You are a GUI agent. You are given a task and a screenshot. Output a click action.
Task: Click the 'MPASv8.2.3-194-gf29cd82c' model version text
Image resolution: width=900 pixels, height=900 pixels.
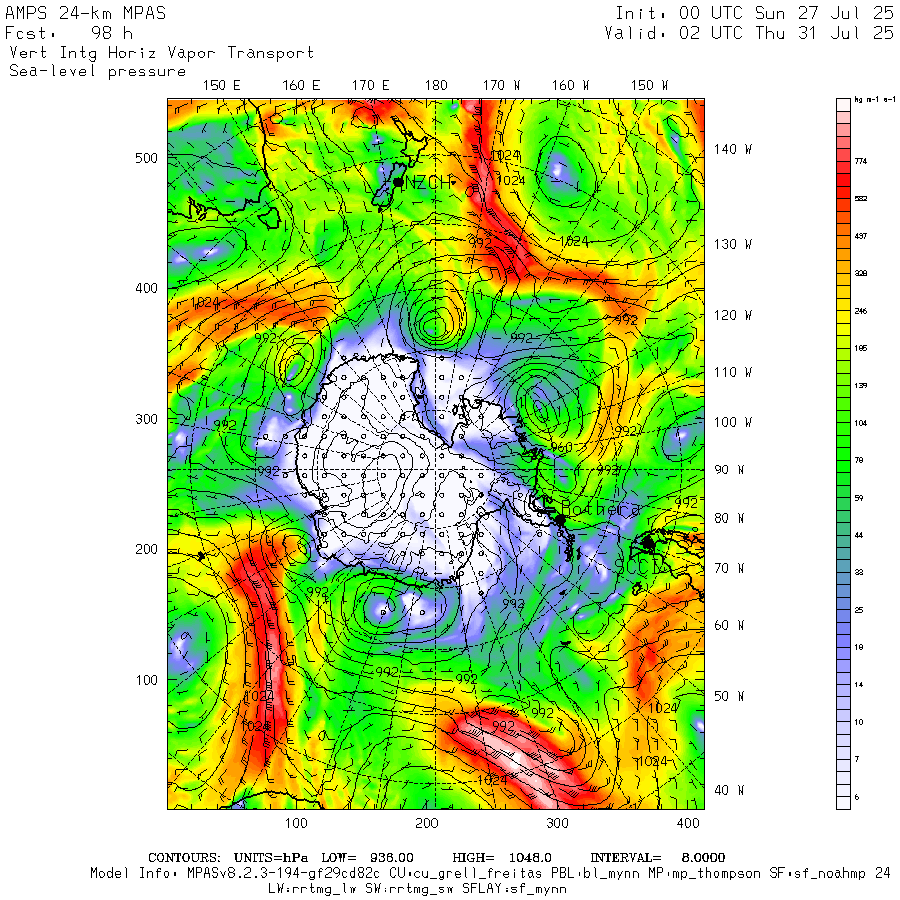283,874
